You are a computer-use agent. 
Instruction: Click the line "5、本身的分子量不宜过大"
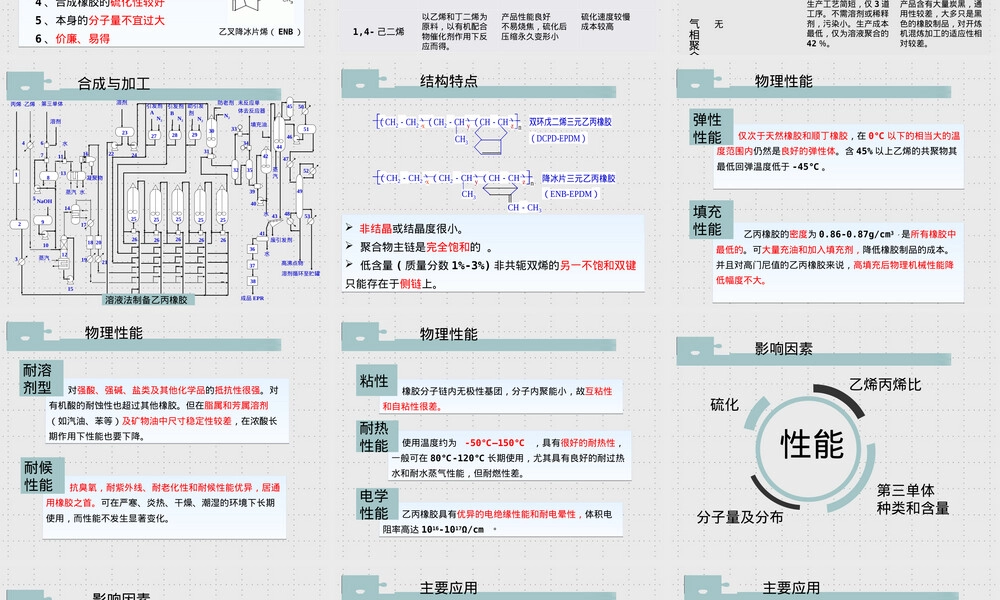pyautogui.click(x=99, y=20)
